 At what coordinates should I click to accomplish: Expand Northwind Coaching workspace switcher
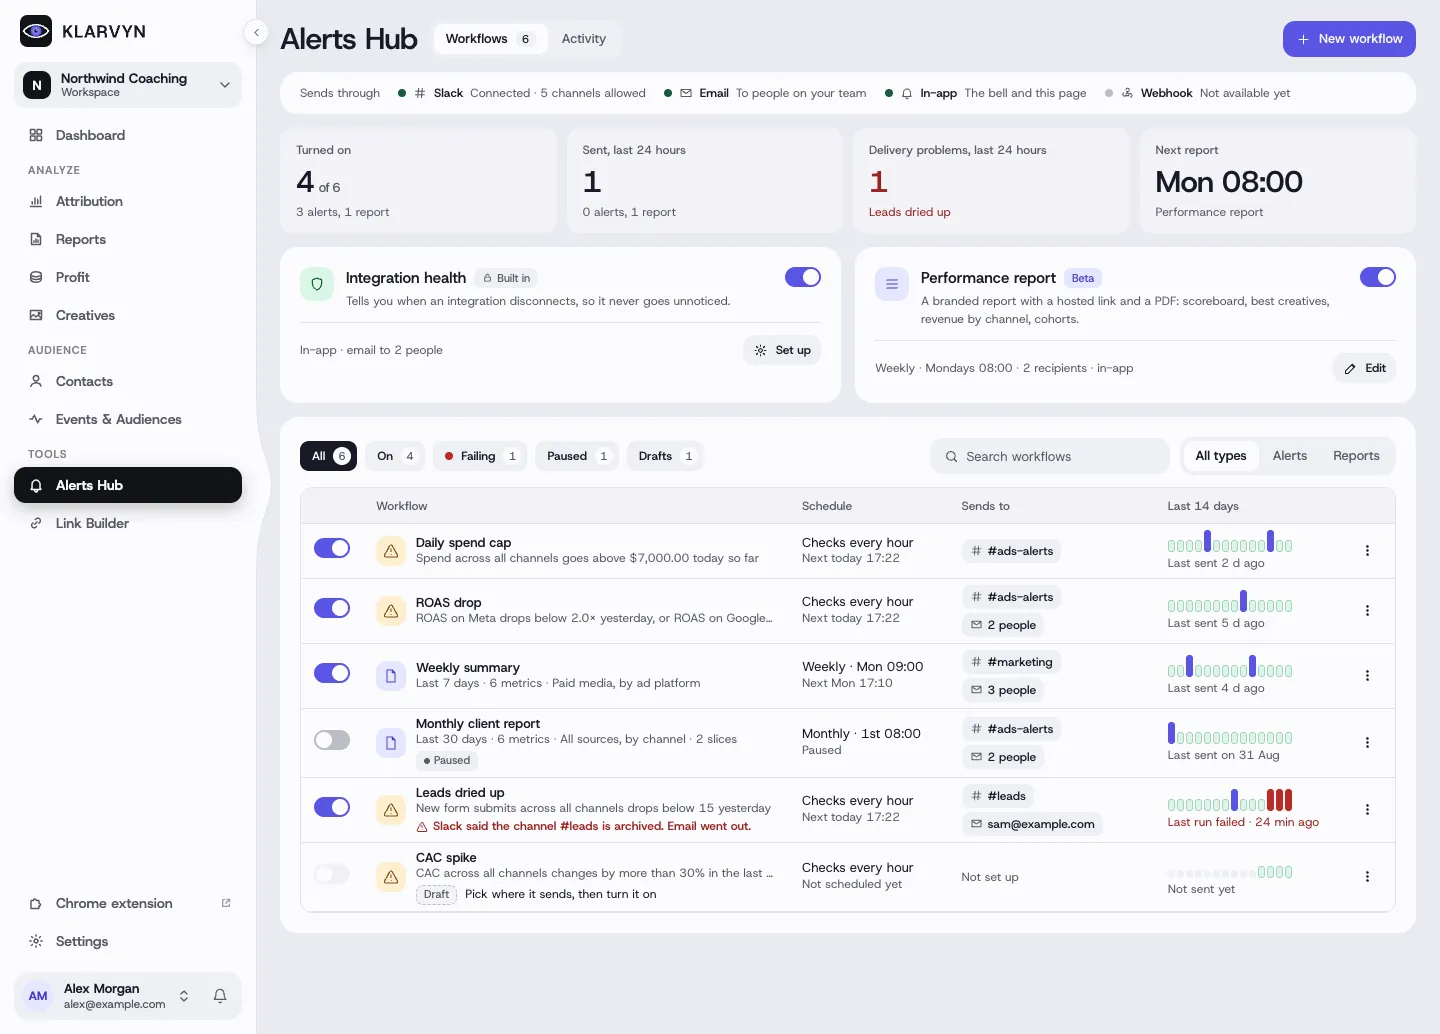(x=128, y=85)
